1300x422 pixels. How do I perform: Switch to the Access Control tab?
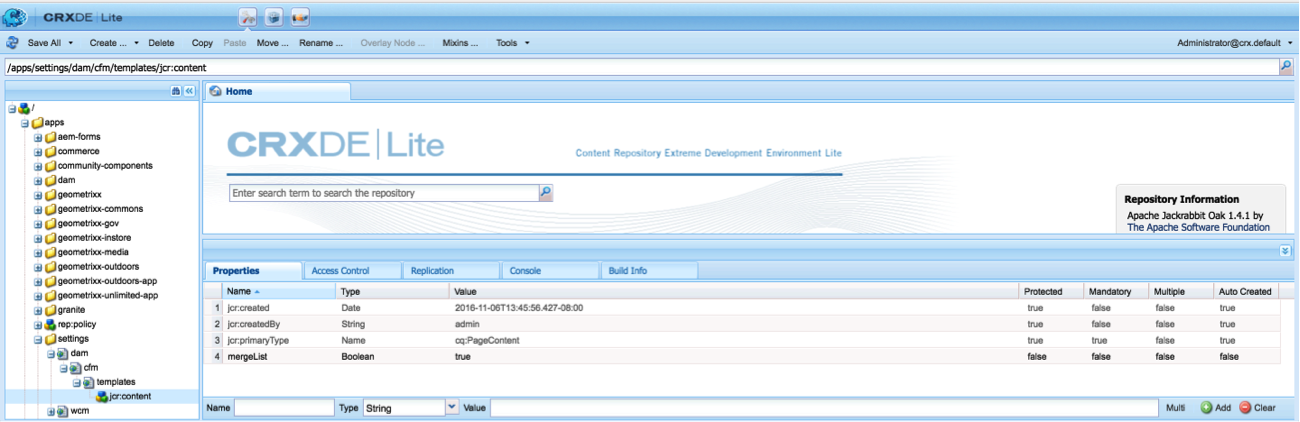pos(340,271)
